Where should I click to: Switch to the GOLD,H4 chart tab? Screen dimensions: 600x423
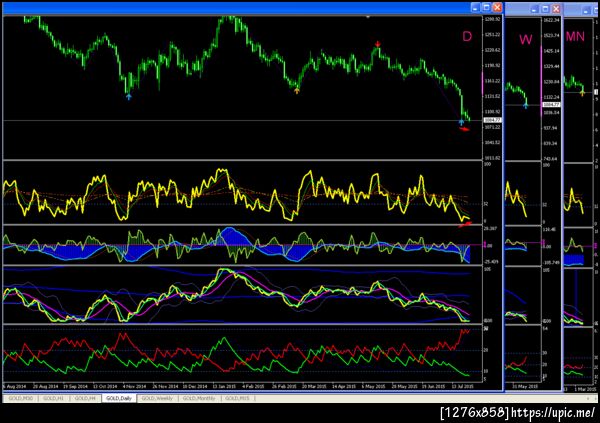tap(85, 399)
